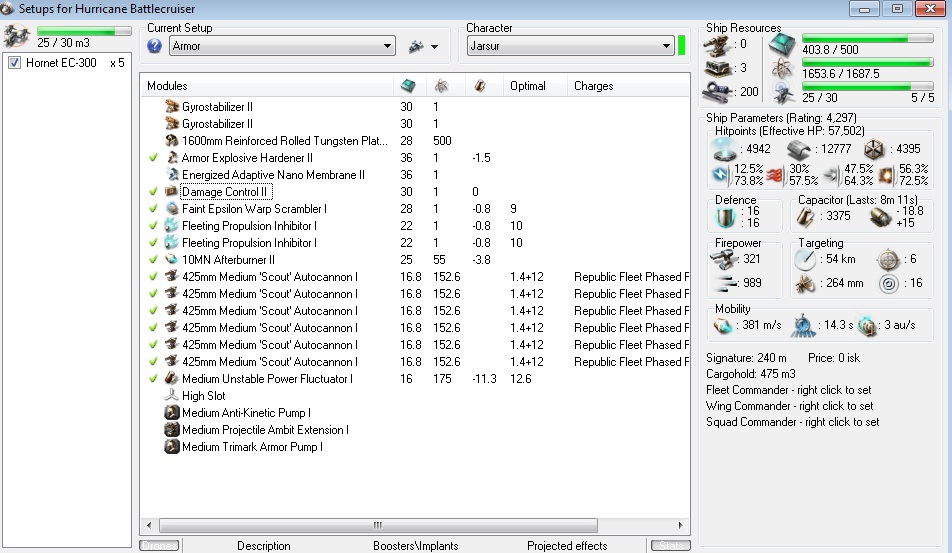Image resolution: width=952 pixels, height=553 pixels.
Task: Click the max velocity icon showing 381 m/s
Action: [723, 325]
